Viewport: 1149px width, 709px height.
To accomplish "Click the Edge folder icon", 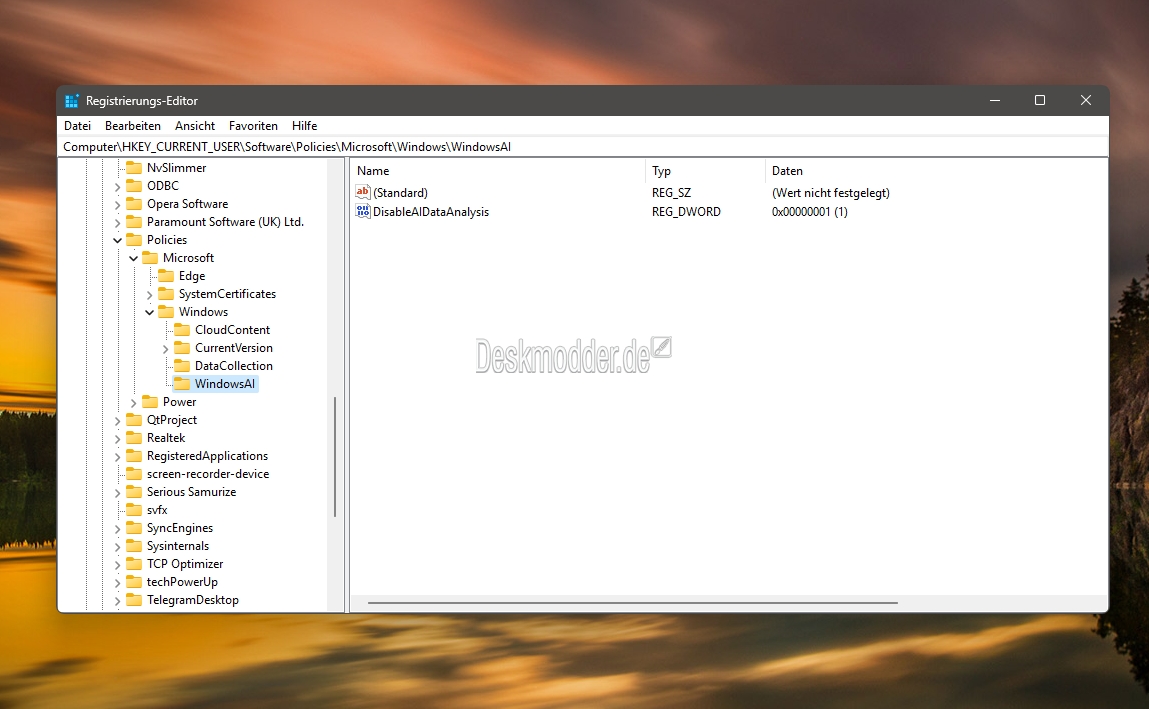I will point(166,276).
